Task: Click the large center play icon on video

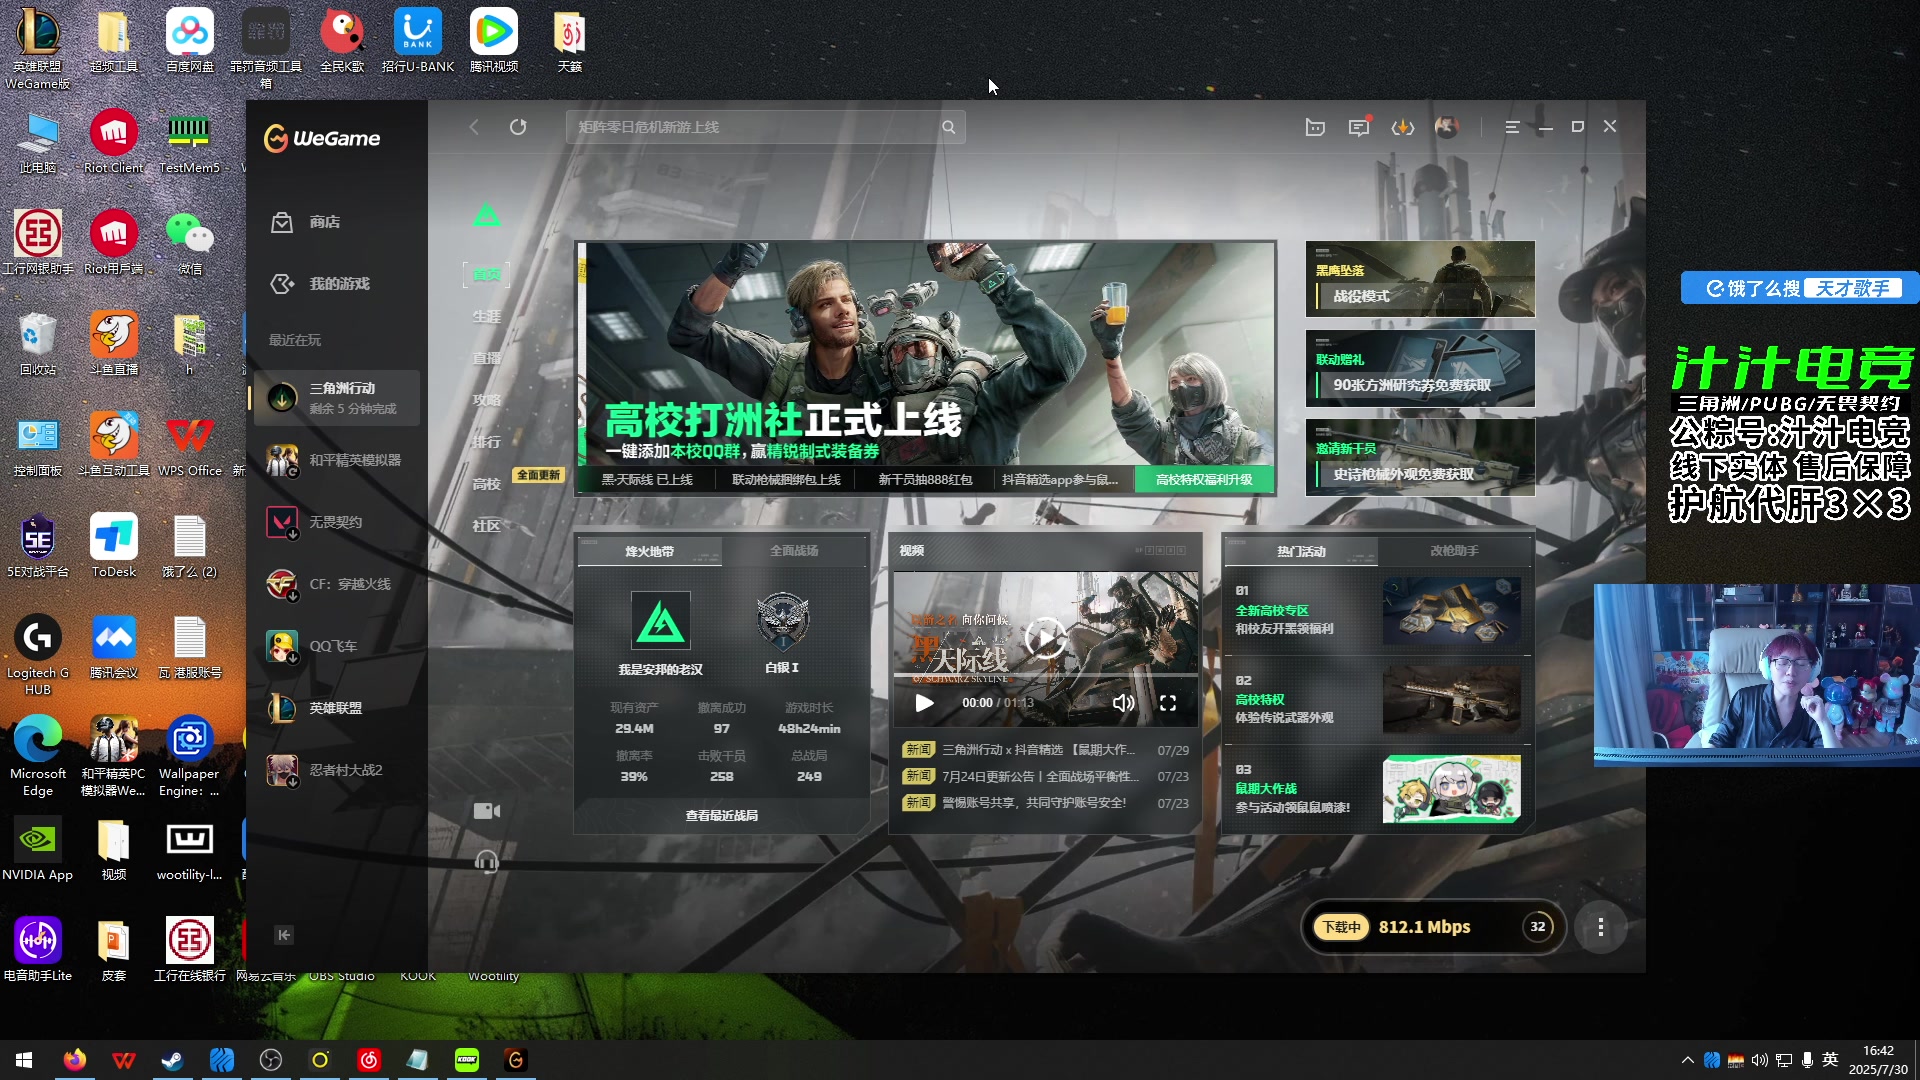Action: point(1045,638)
